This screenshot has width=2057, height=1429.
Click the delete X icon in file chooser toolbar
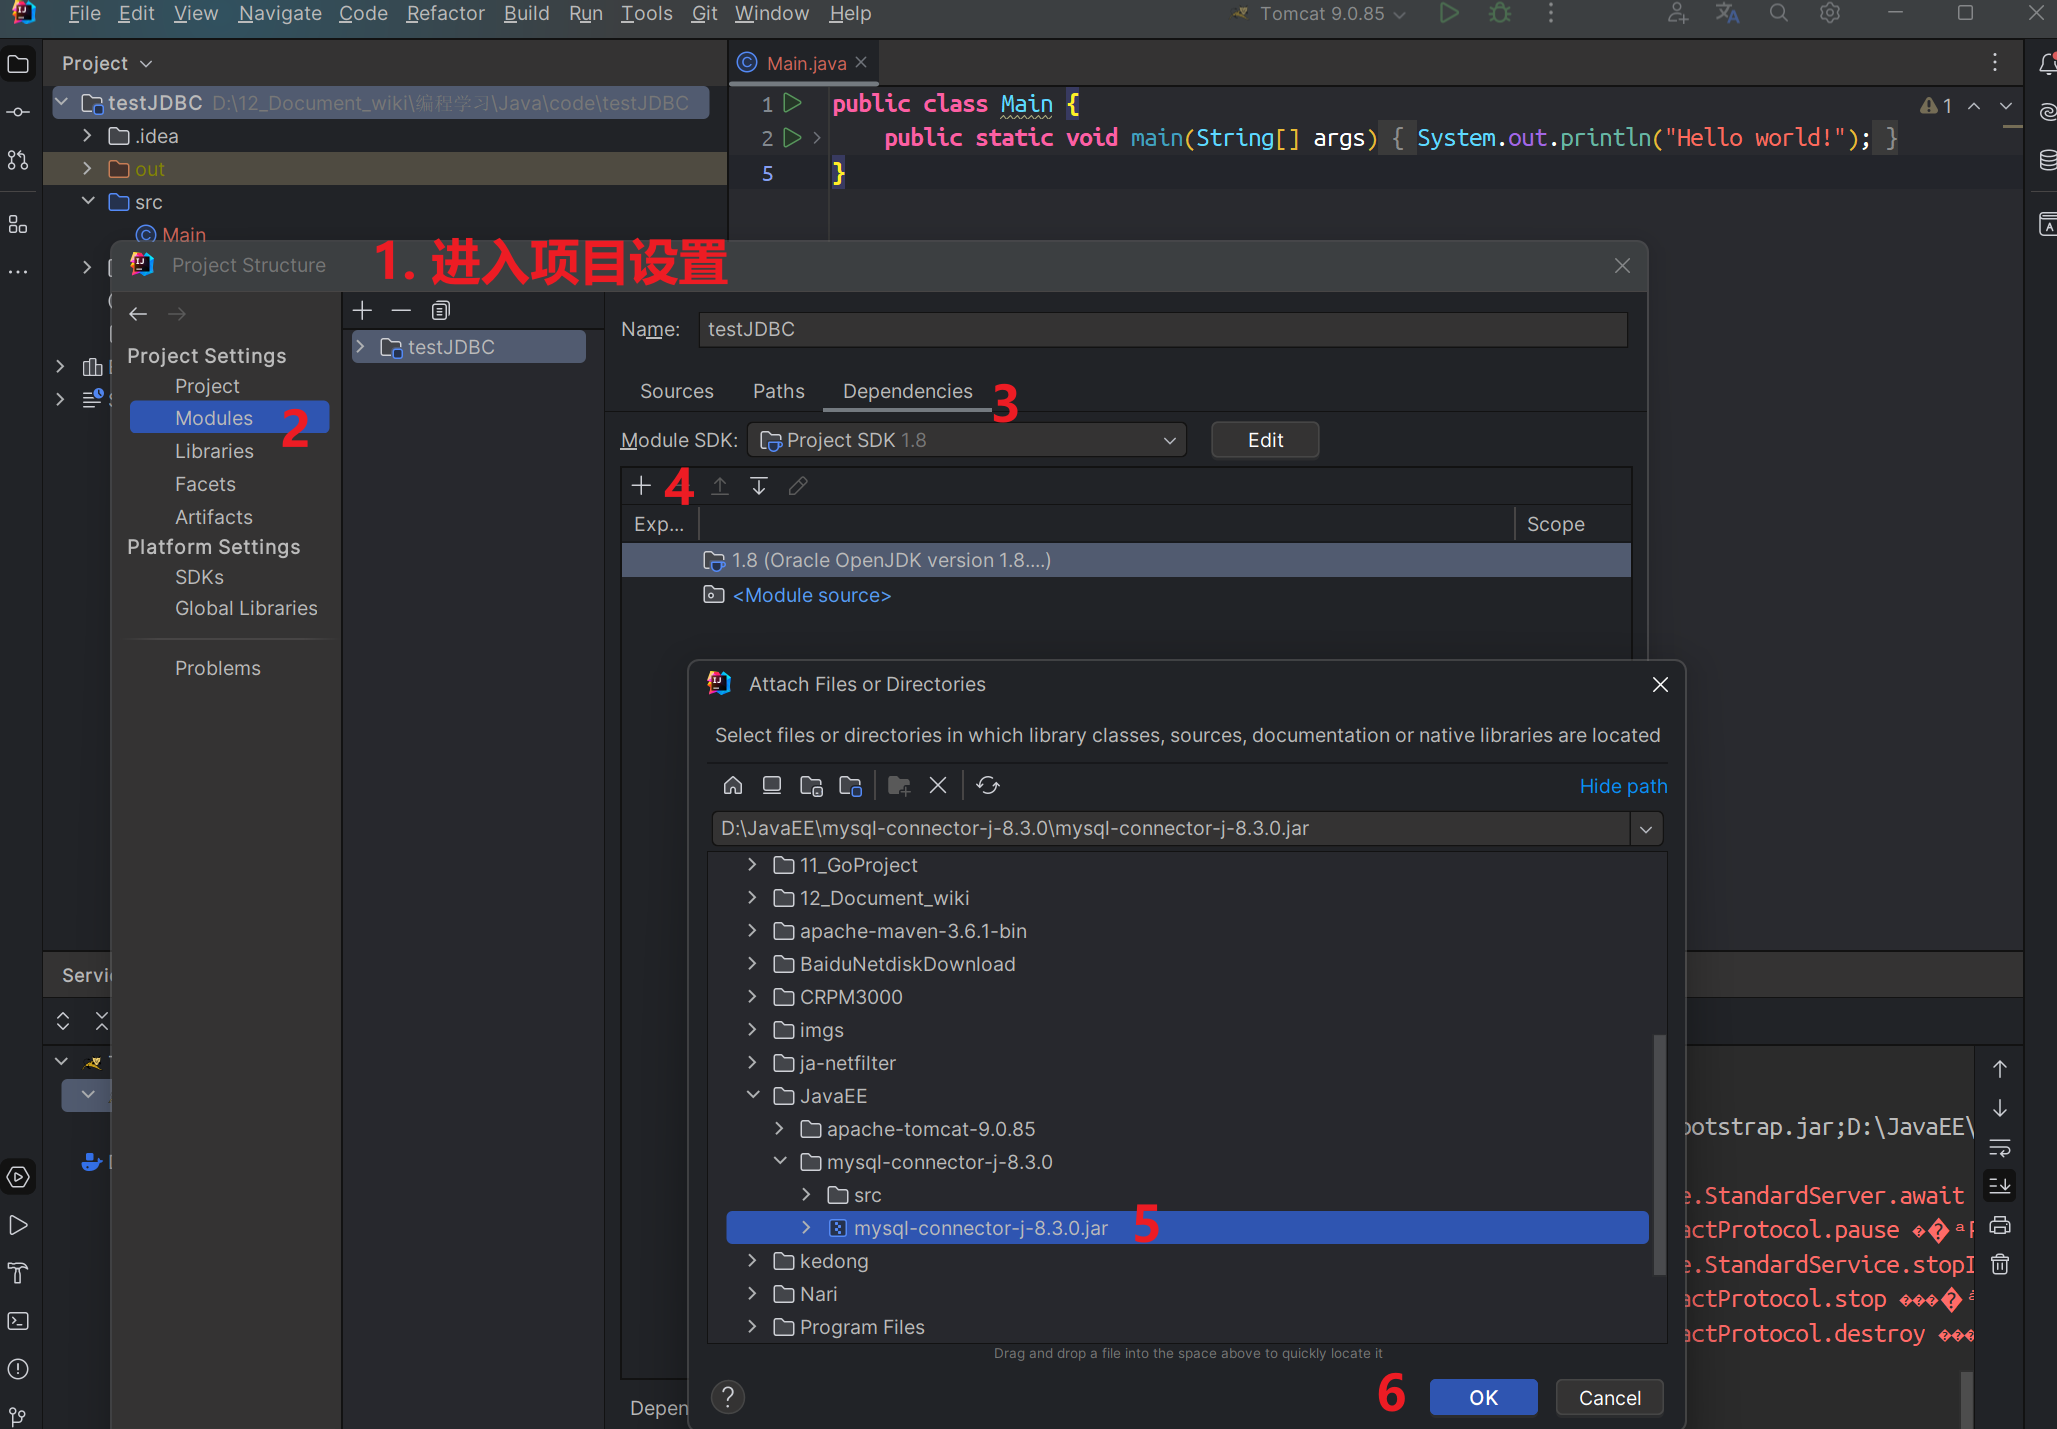pyautogui.click(x=938, y=786)
